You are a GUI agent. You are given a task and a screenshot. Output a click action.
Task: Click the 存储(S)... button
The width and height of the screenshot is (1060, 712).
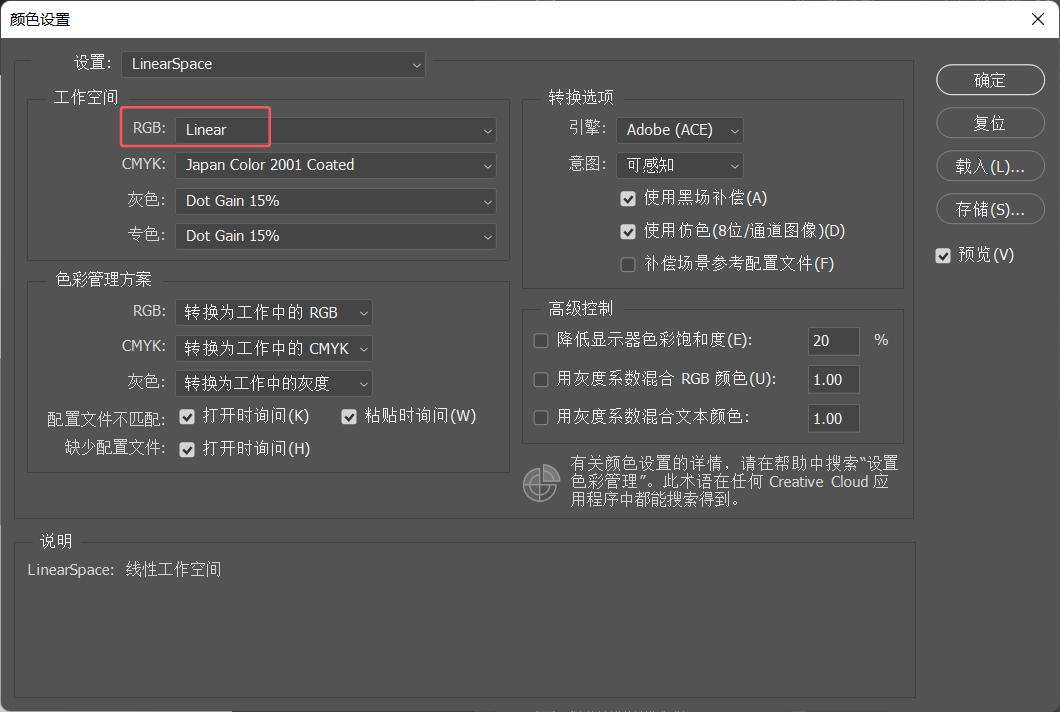click(990, 210)
